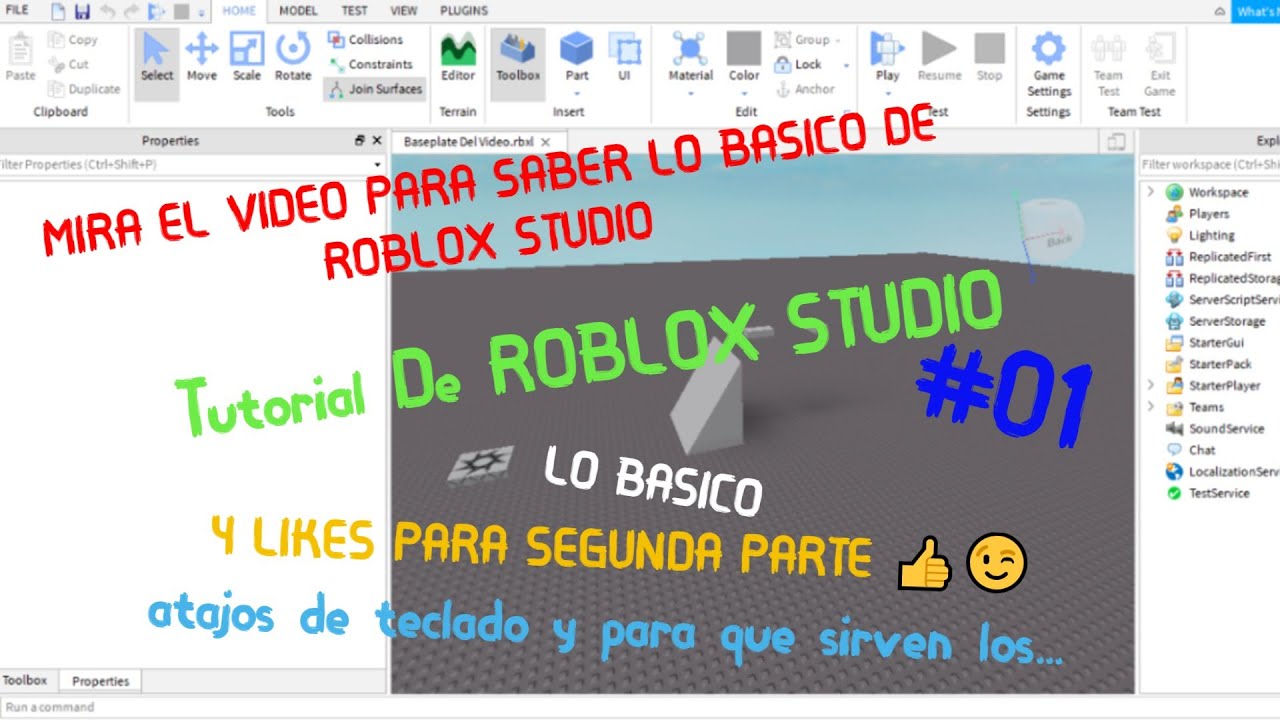Image resolution: width=1280 pixels, height=720 pixels.
Task: Click the Run a command bar
Action: (640, 707)
